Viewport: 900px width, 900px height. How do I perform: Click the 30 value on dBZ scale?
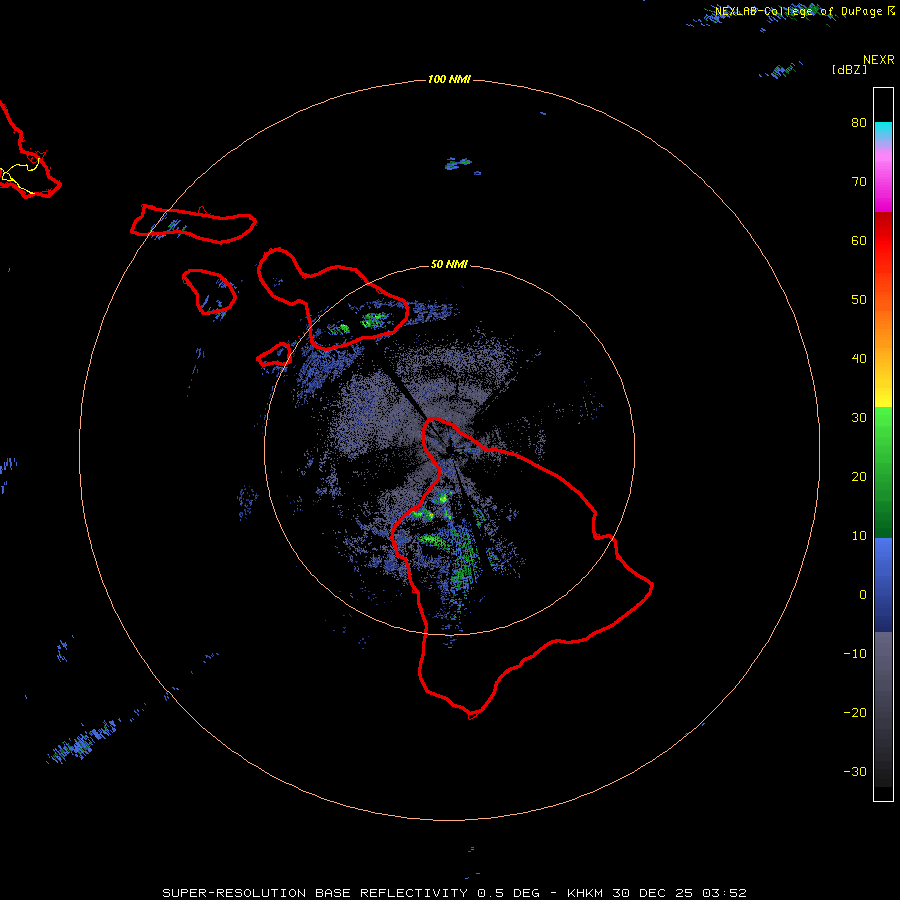click(859, 418)
